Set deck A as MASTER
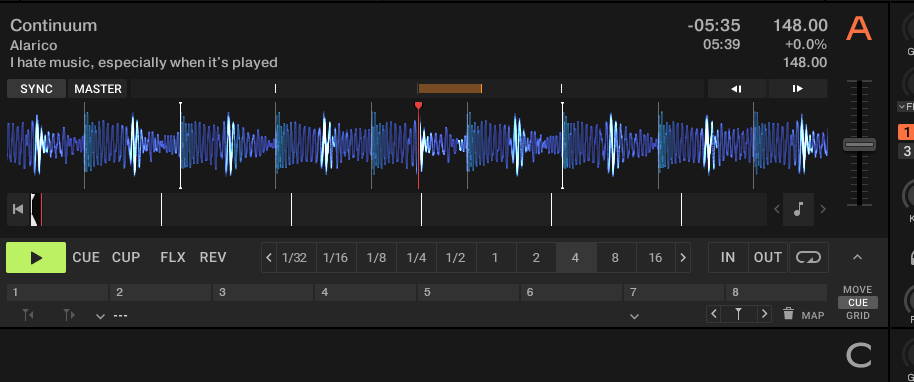The height and width of the screenshot is (382, 914). click(98, 89)
